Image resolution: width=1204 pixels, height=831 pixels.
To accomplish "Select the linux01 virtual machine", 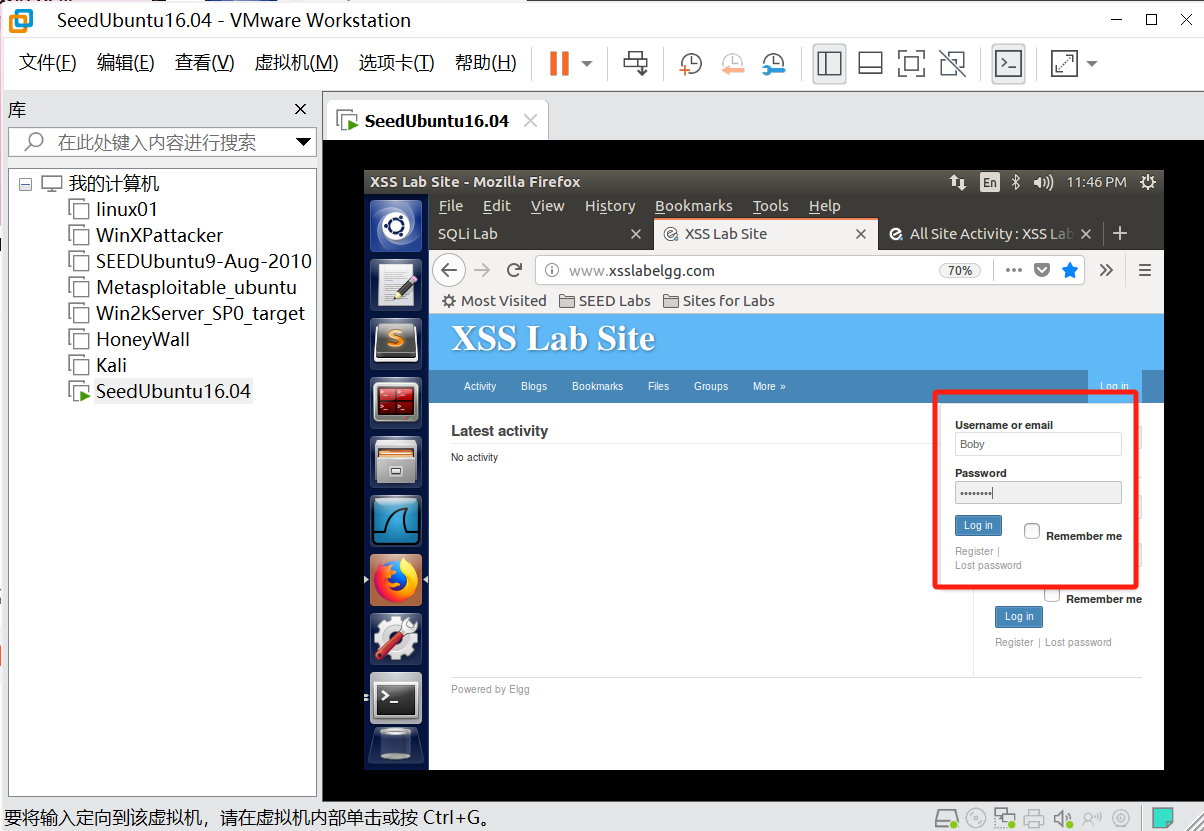I will click(126, 209).
